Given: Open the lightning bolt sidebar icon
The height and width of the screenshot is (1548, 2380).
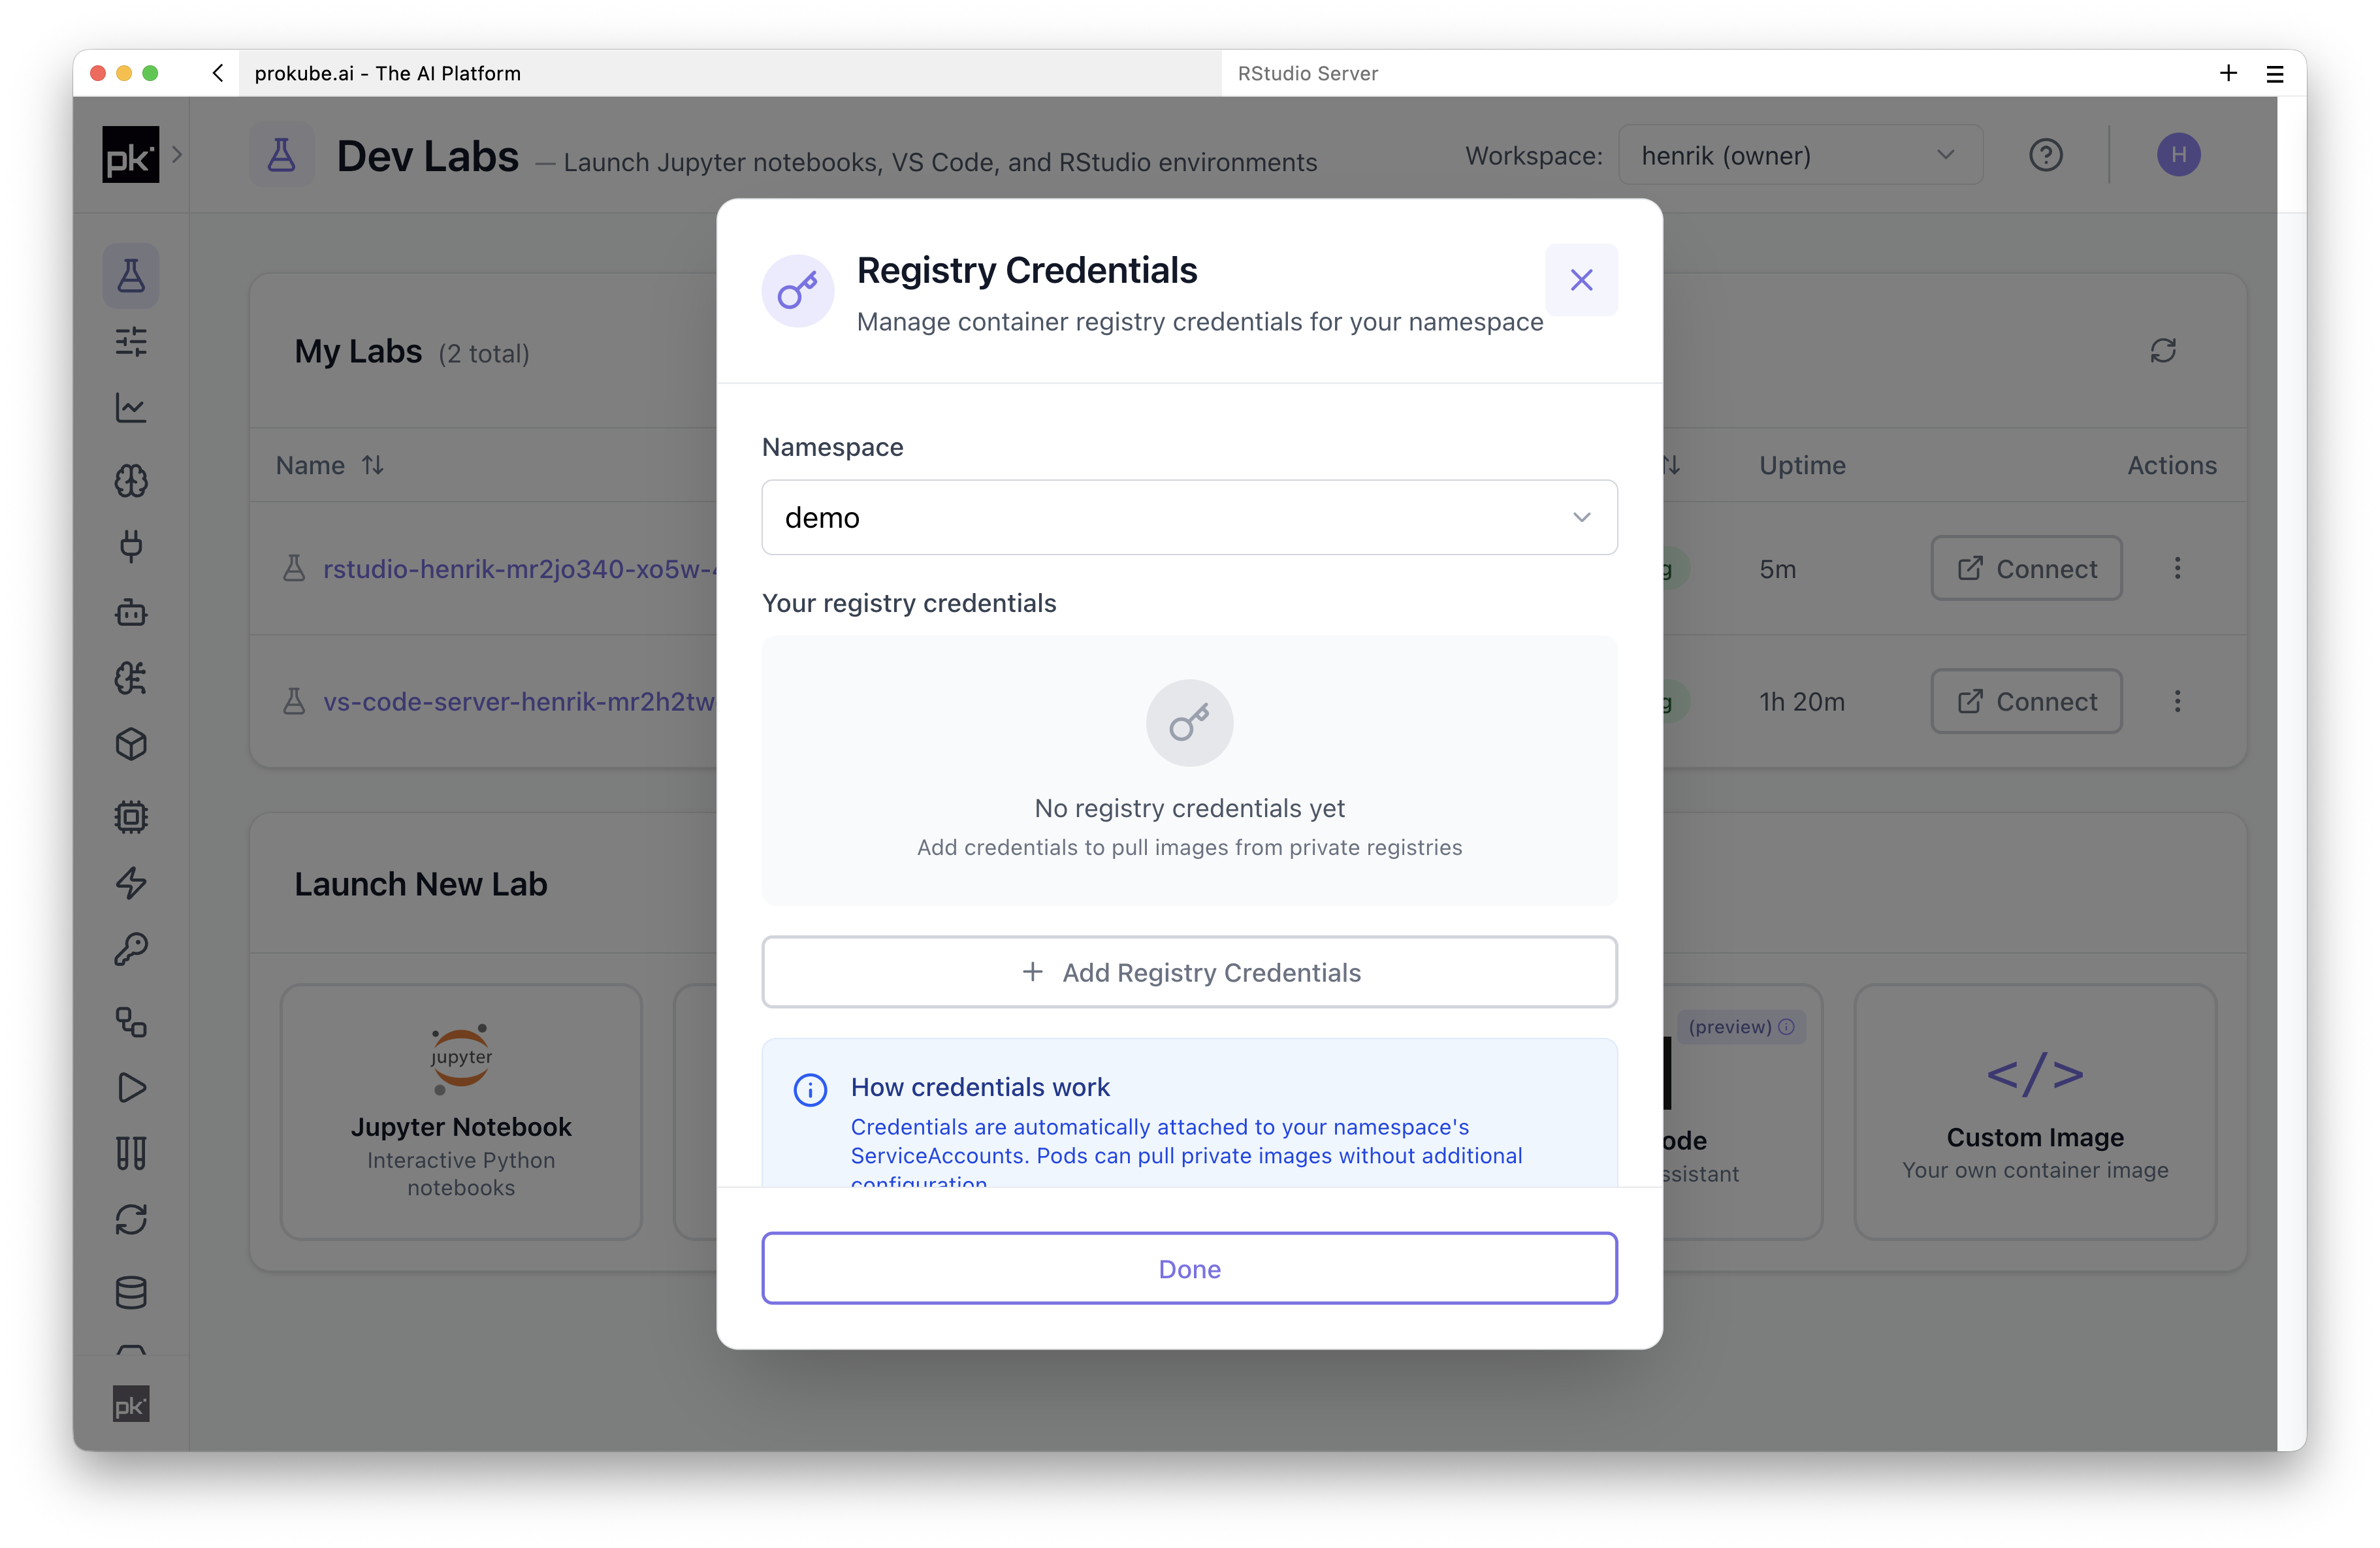Looking at the screenshot, I should (x=131, y=883).
